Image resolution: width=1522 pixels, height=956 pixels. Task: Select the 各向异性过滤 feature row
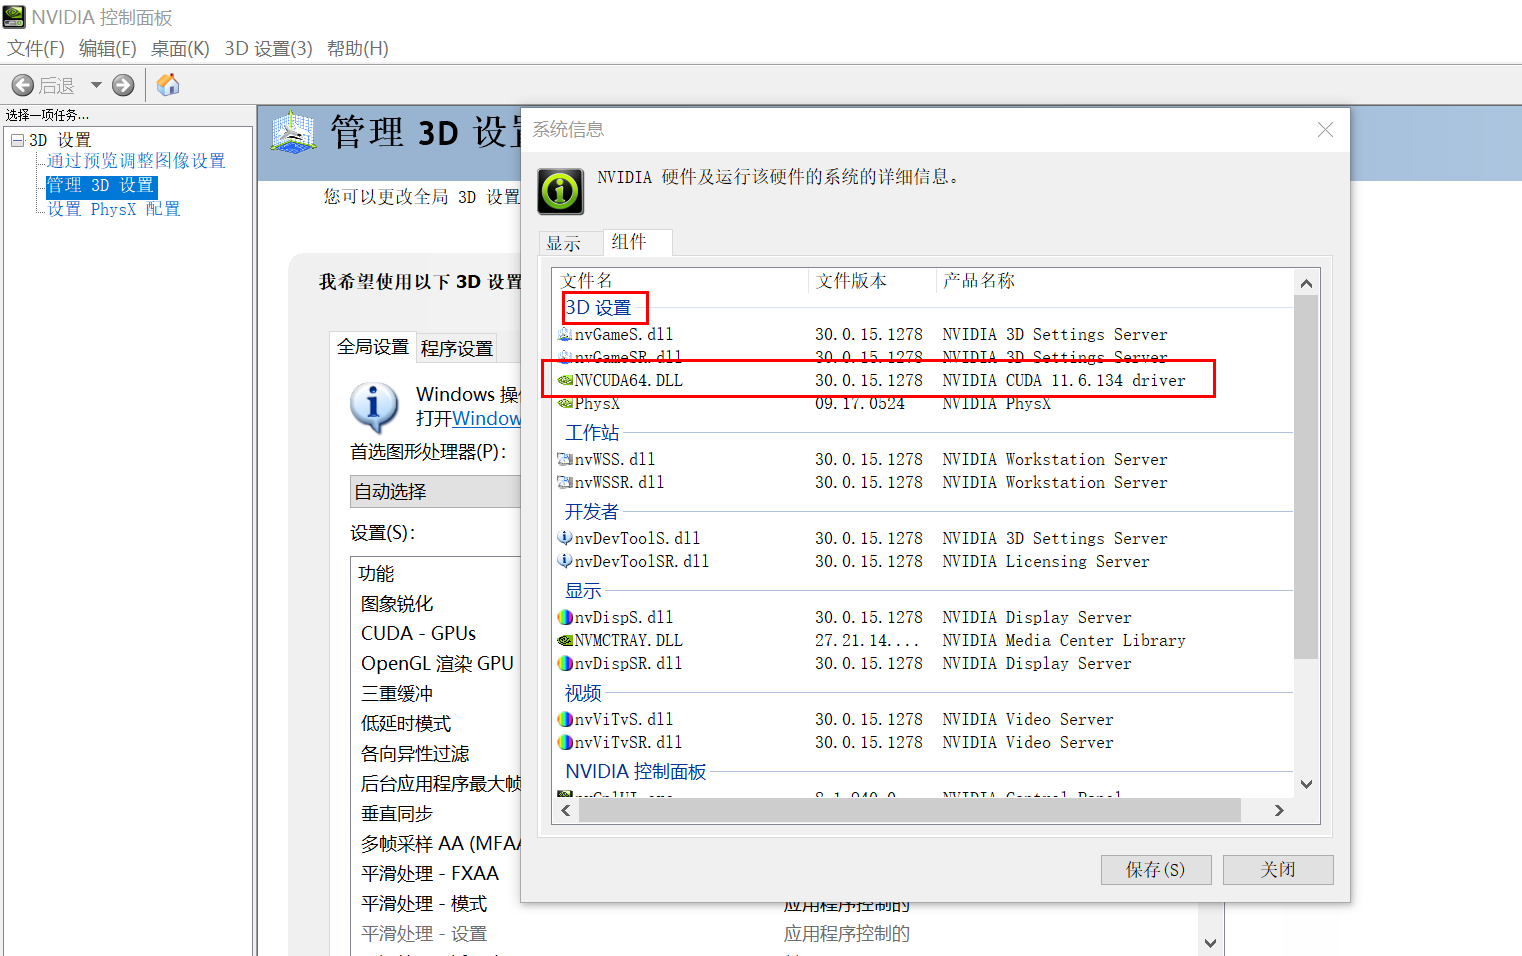tap(415, 753)
